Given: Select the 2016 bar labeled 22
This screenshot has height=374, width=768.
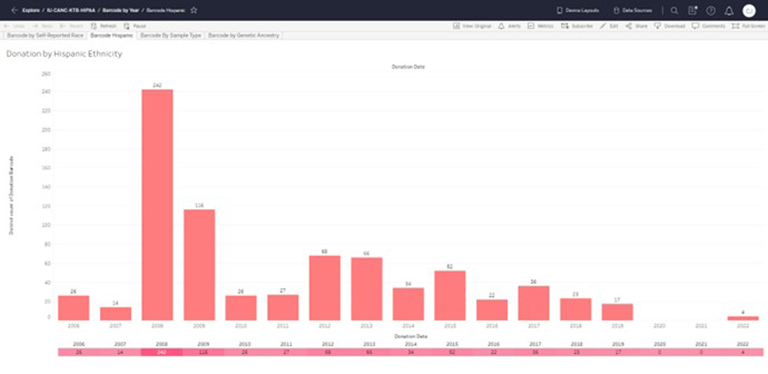Looking at the screenshot, I should point(492,310).
